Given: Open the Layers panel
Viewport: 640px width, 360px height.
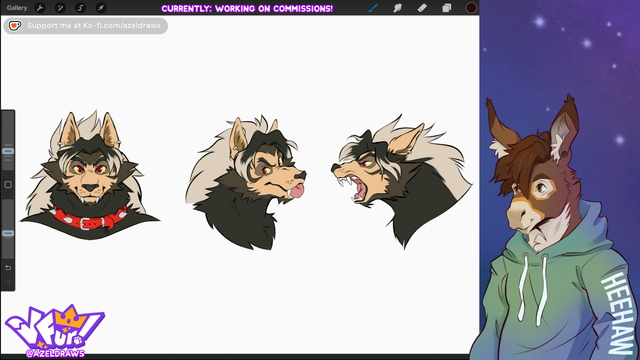Looking at the screenshot, I should pos(447,8).
